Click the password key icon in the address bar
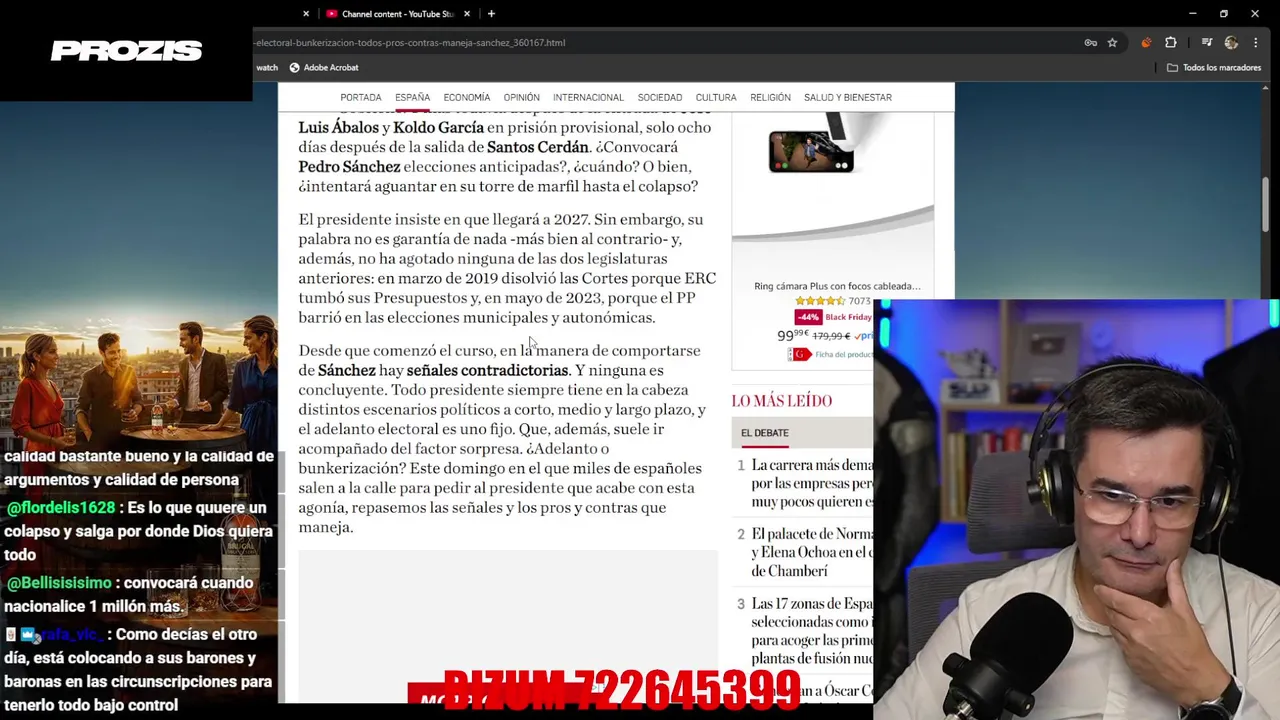1280x720 pixels. pos(1091,43)
